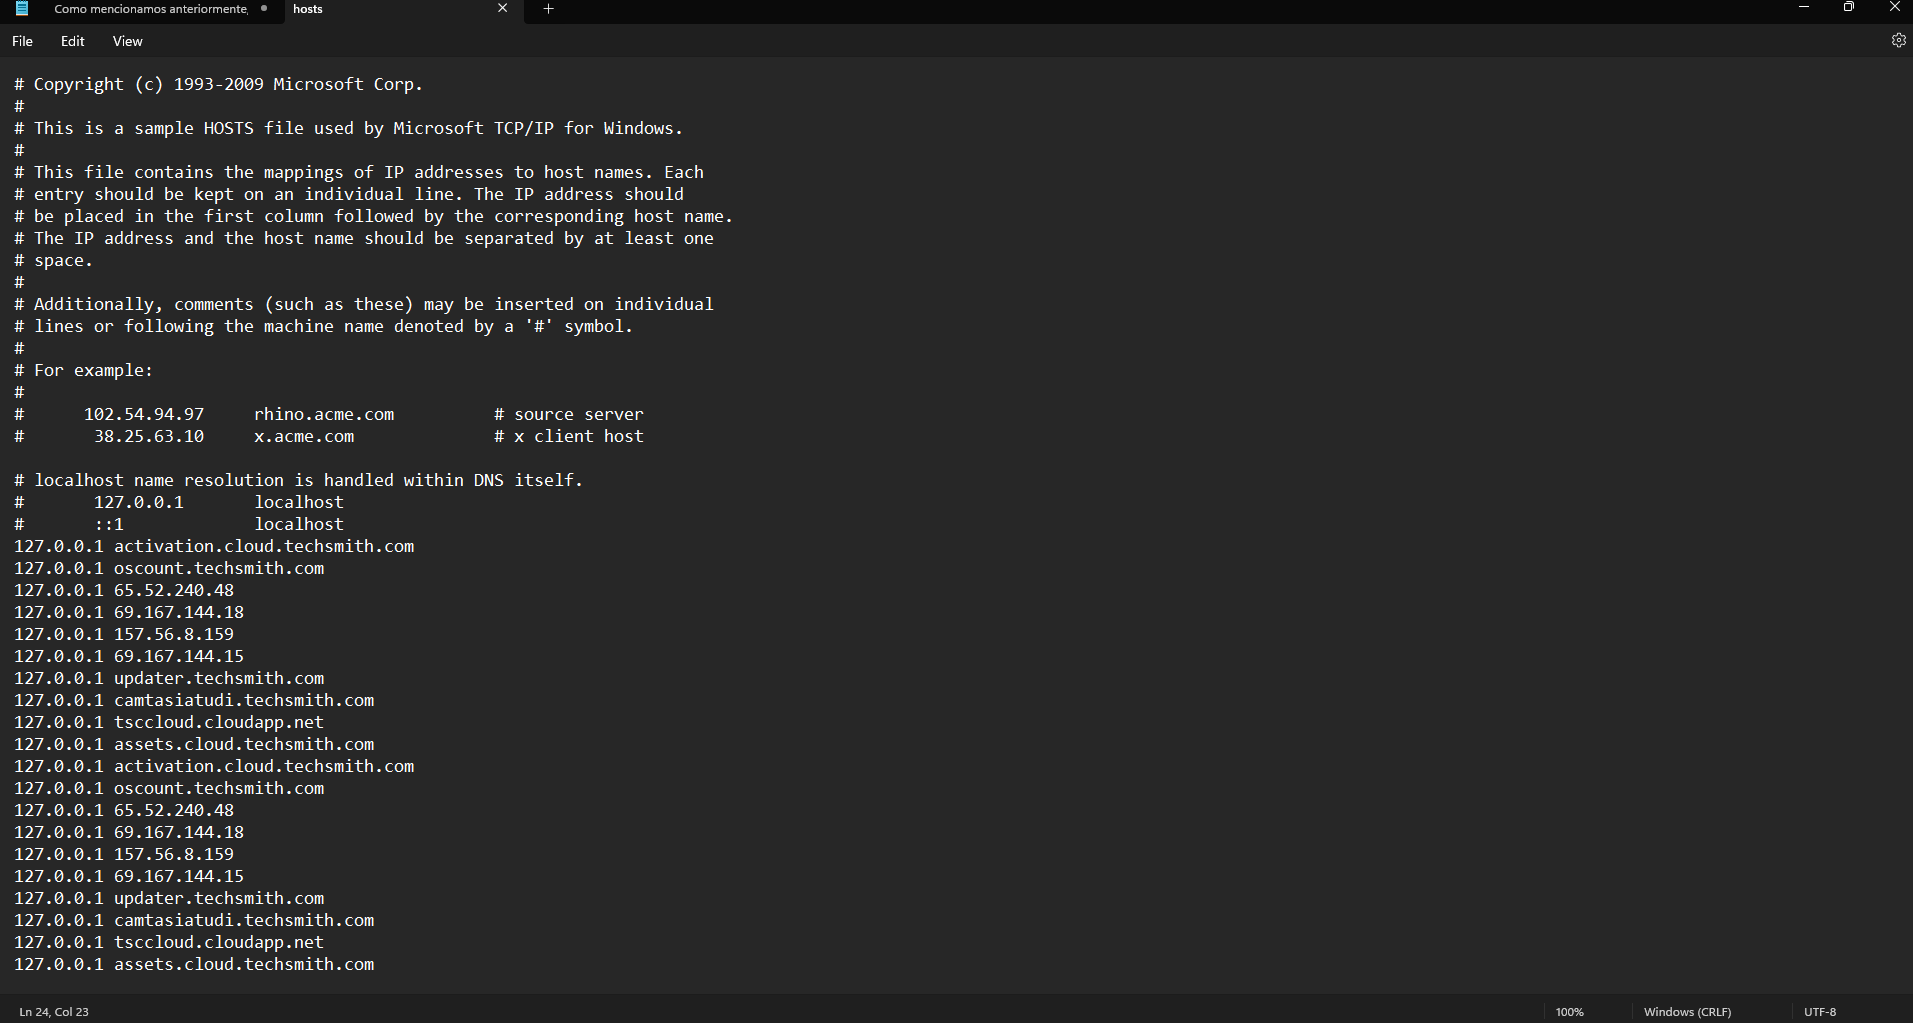The image size is (1913, 1023).
Task: Close the Notepad window
Action: (x=1894, y=8)
